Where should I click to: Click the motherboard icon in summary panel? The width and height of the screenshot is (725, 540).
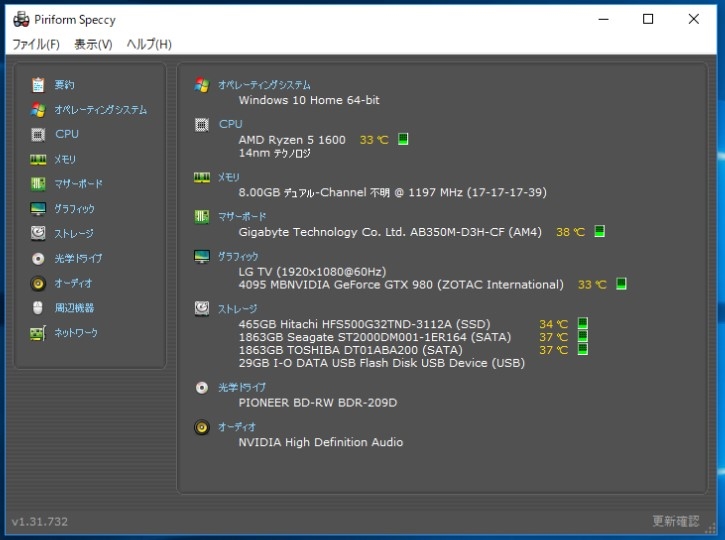coord(202,216)
